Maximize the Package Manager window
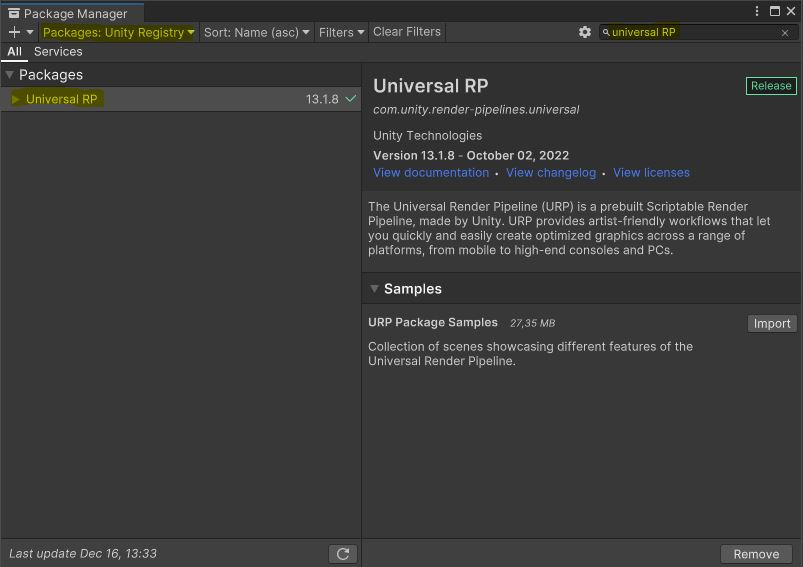Viewport: 803px width, 567px height. [774, 11]
